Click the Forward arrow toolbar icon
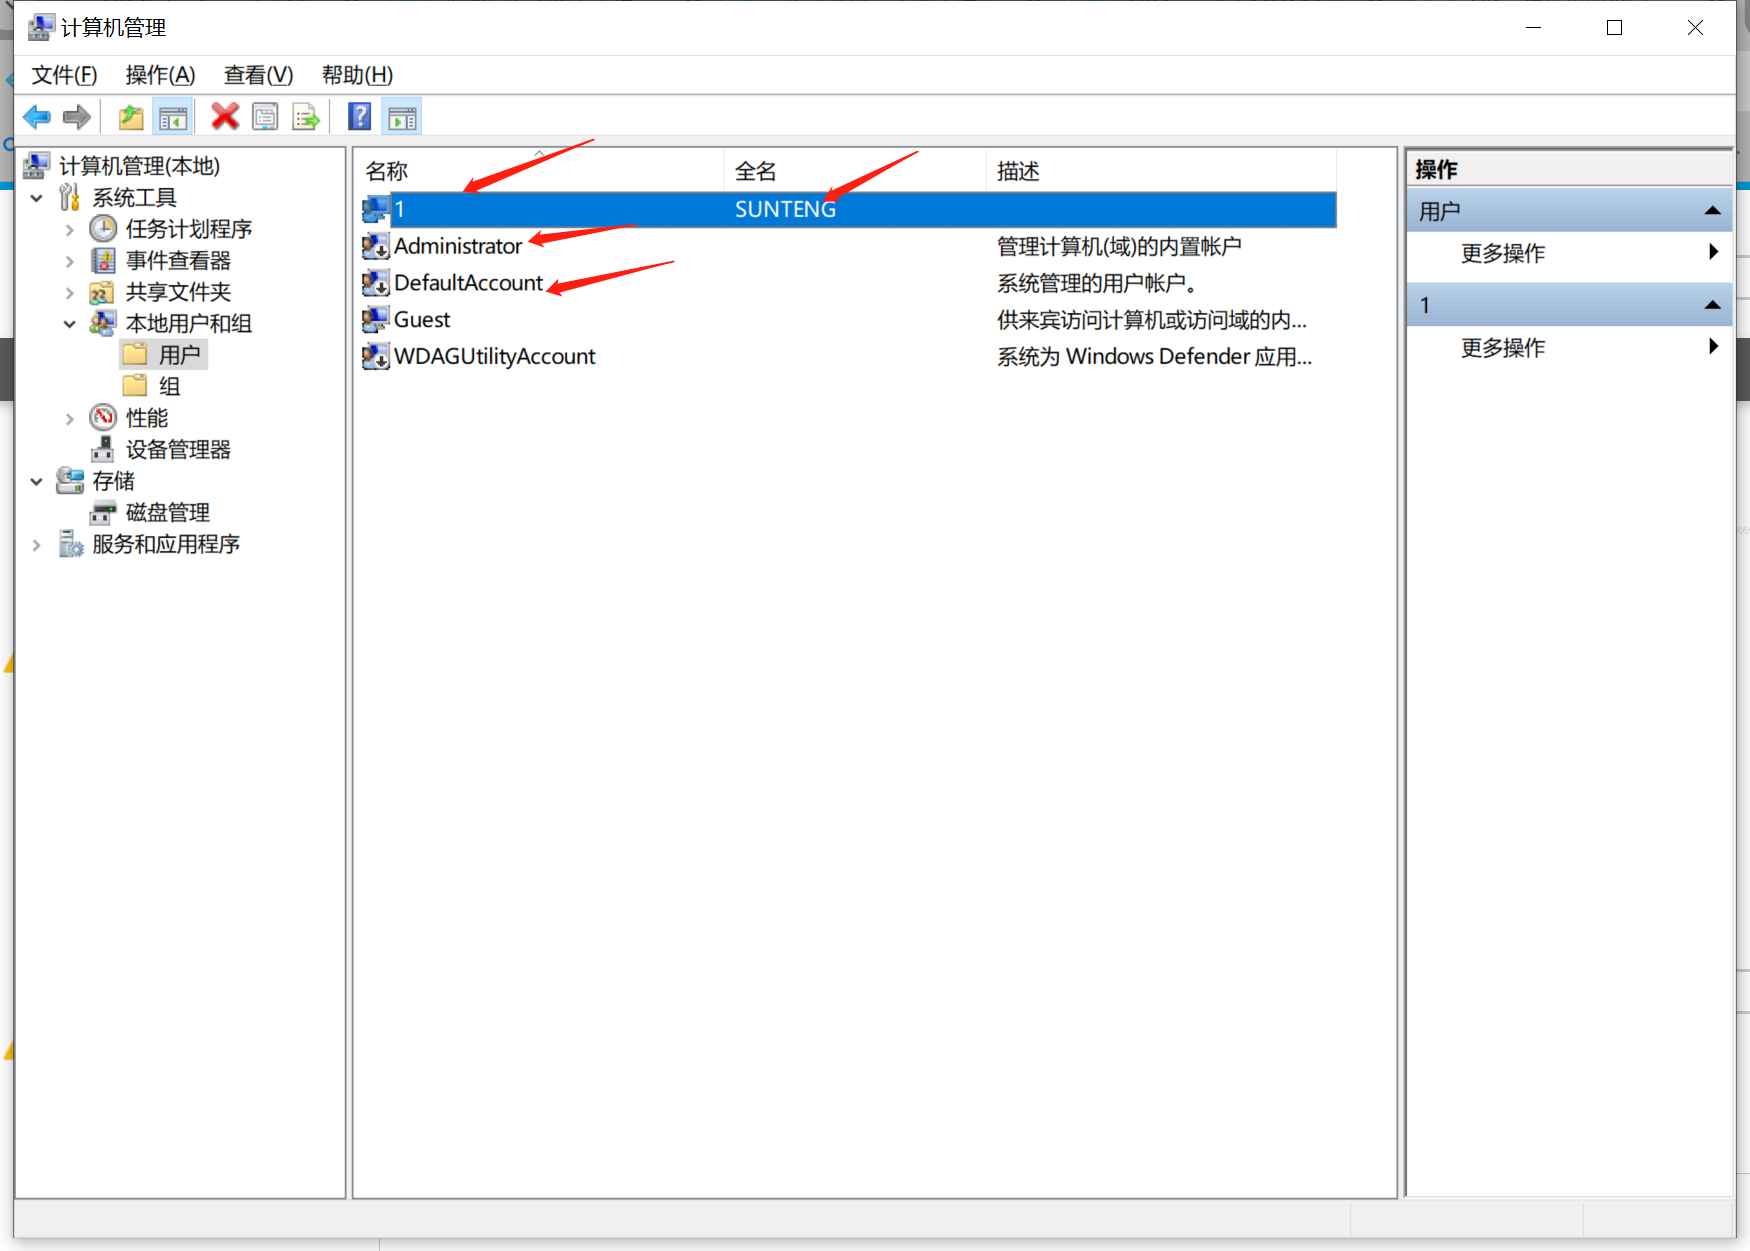The width and height of the screenshot is (1750, 1251). [77, 118]
